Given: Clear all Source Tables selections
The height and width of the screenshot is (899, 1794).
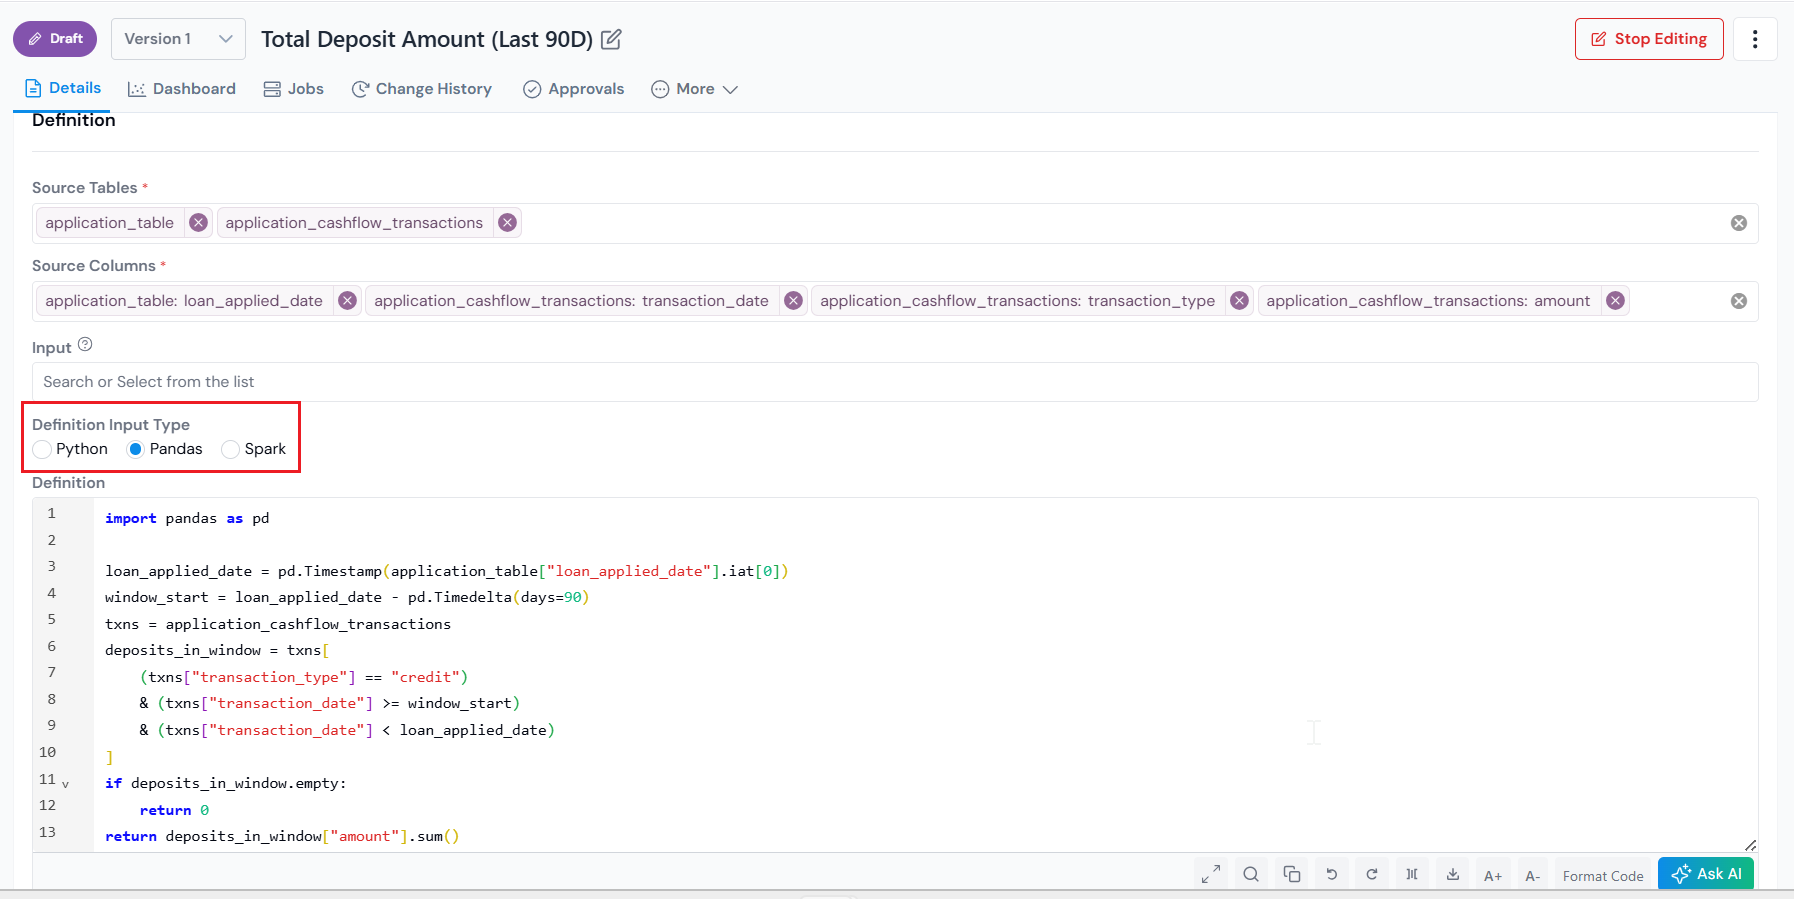Looking at the screenshot, I should (1739, 223).
